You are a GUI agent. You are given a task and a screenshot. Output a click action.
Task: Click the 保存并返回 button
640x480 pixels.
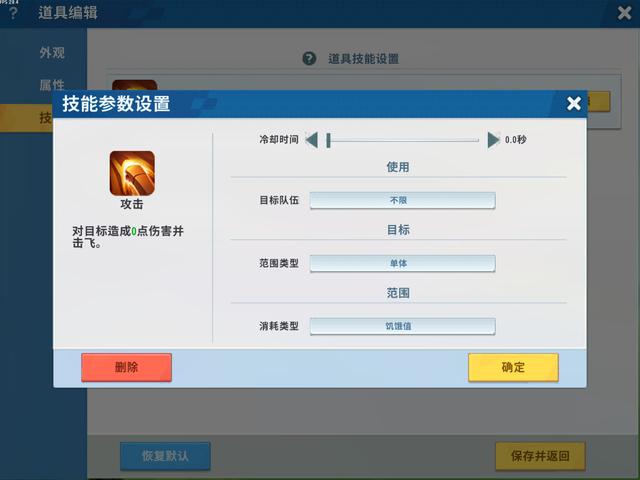point(540,456)
